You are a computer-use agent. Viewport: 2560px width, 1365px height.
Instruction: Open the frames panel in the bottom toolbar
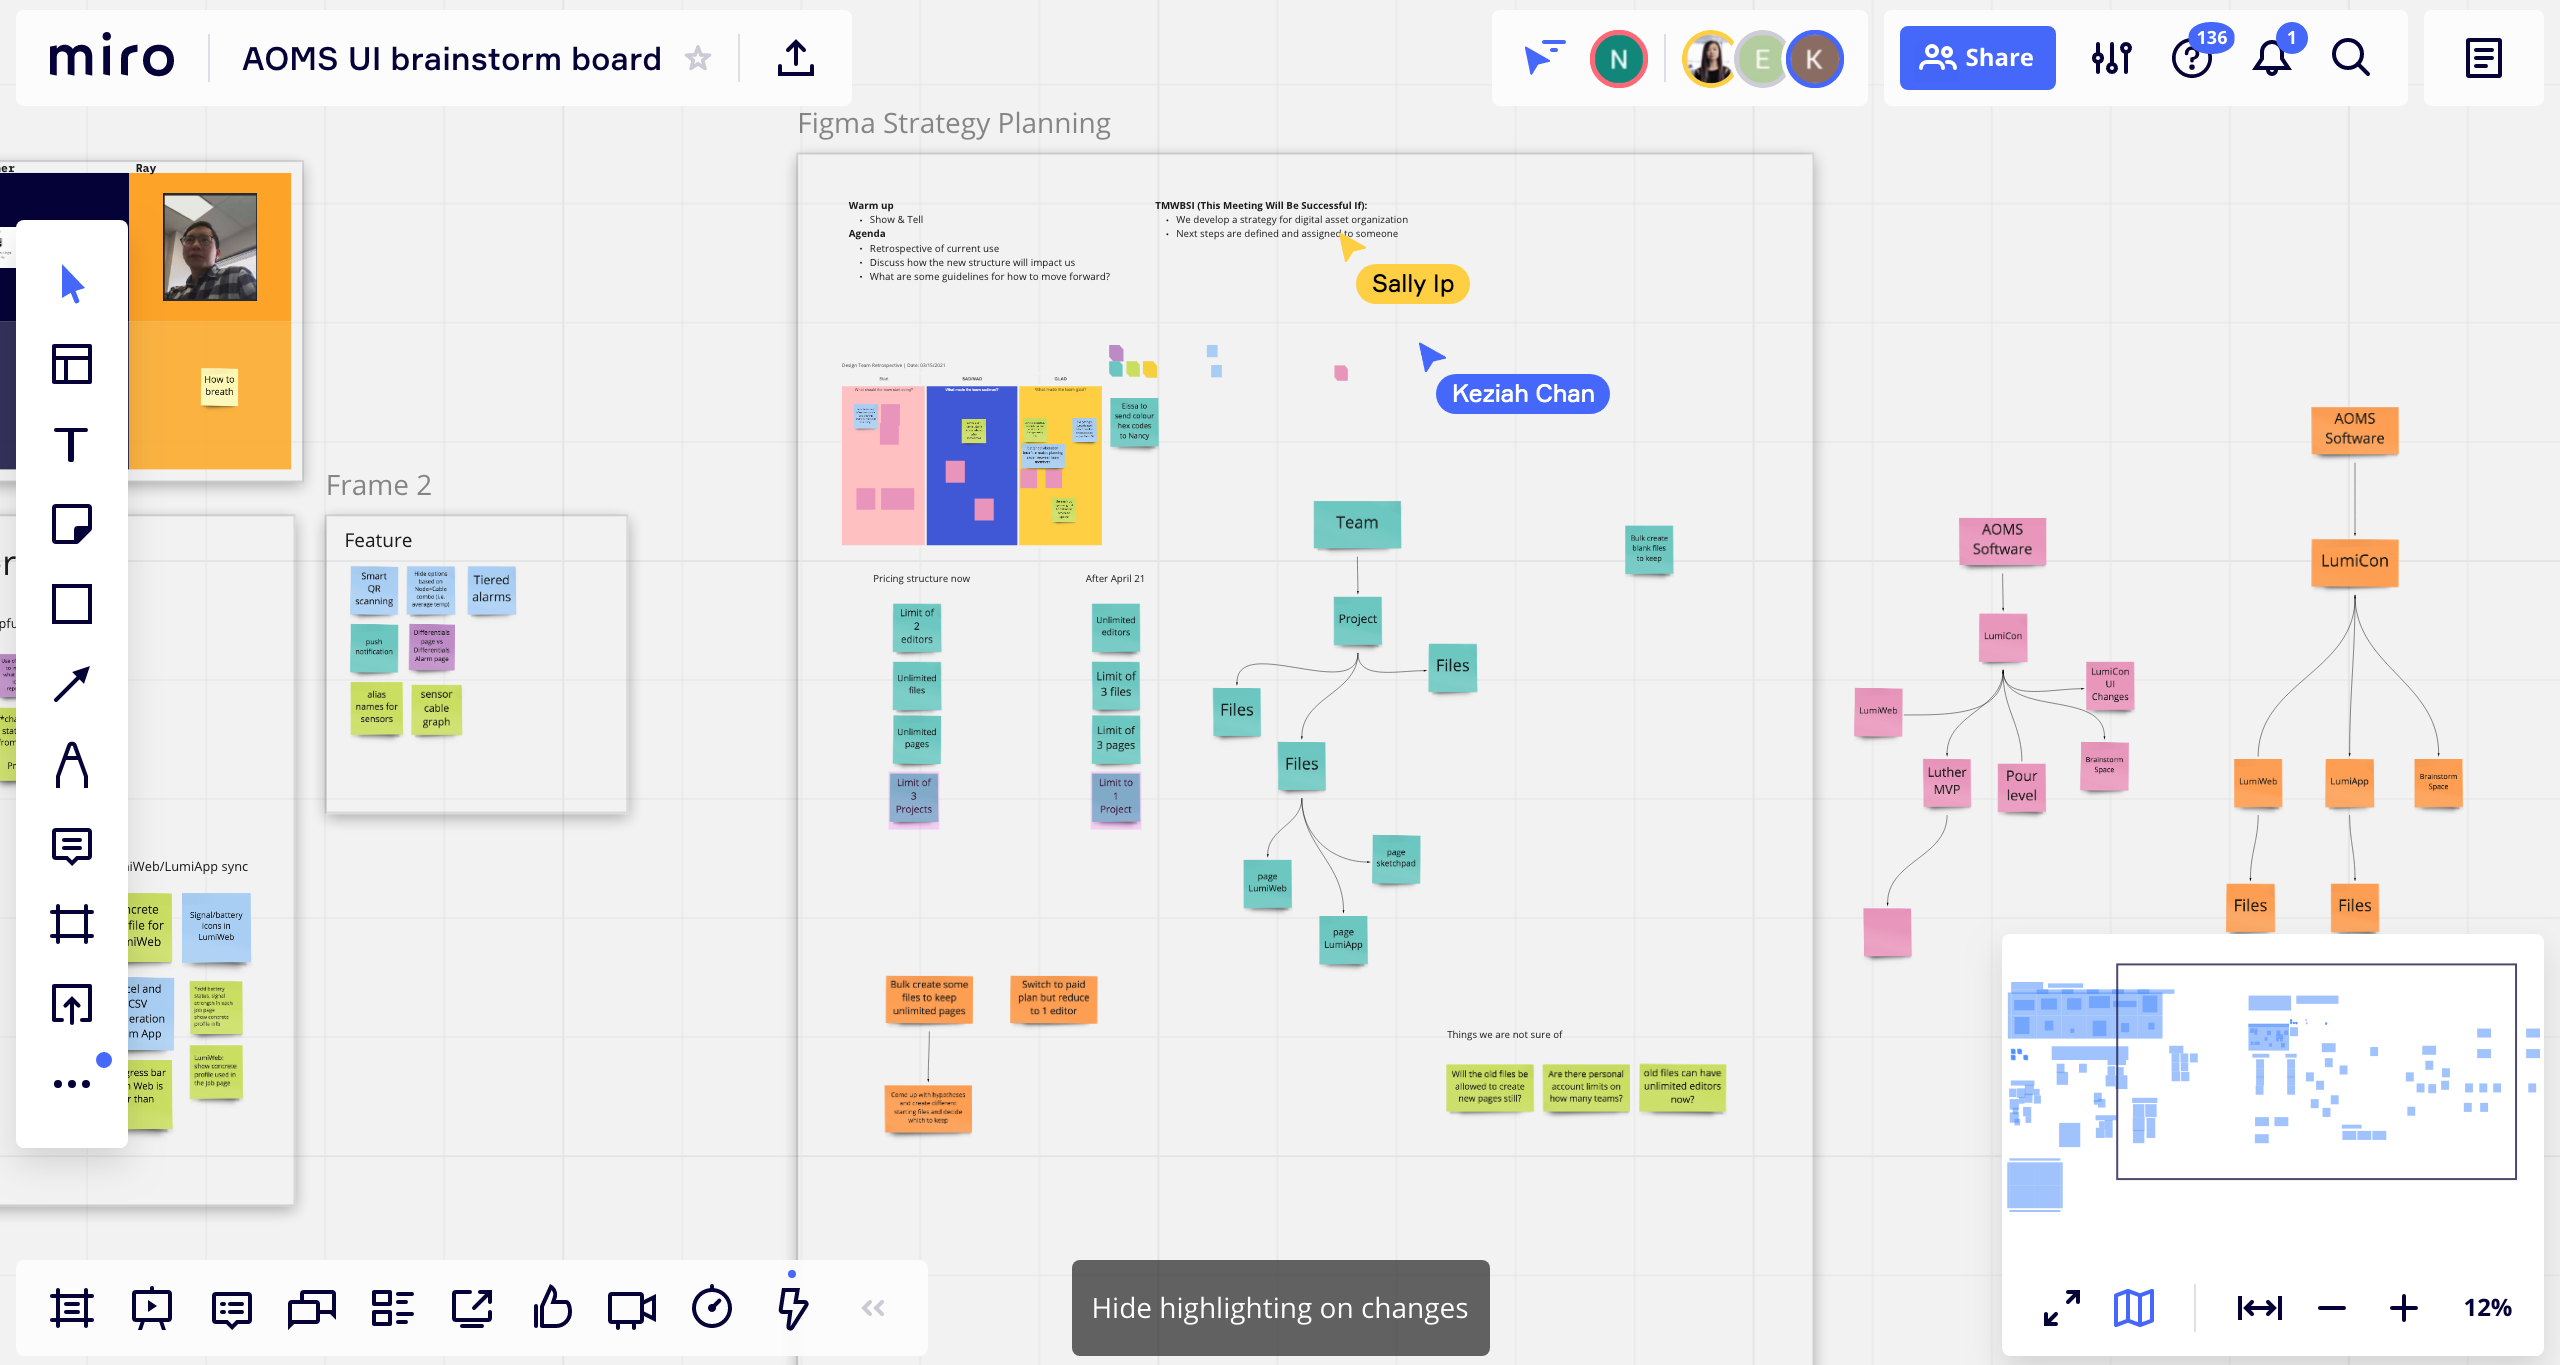click(72, 1308)
